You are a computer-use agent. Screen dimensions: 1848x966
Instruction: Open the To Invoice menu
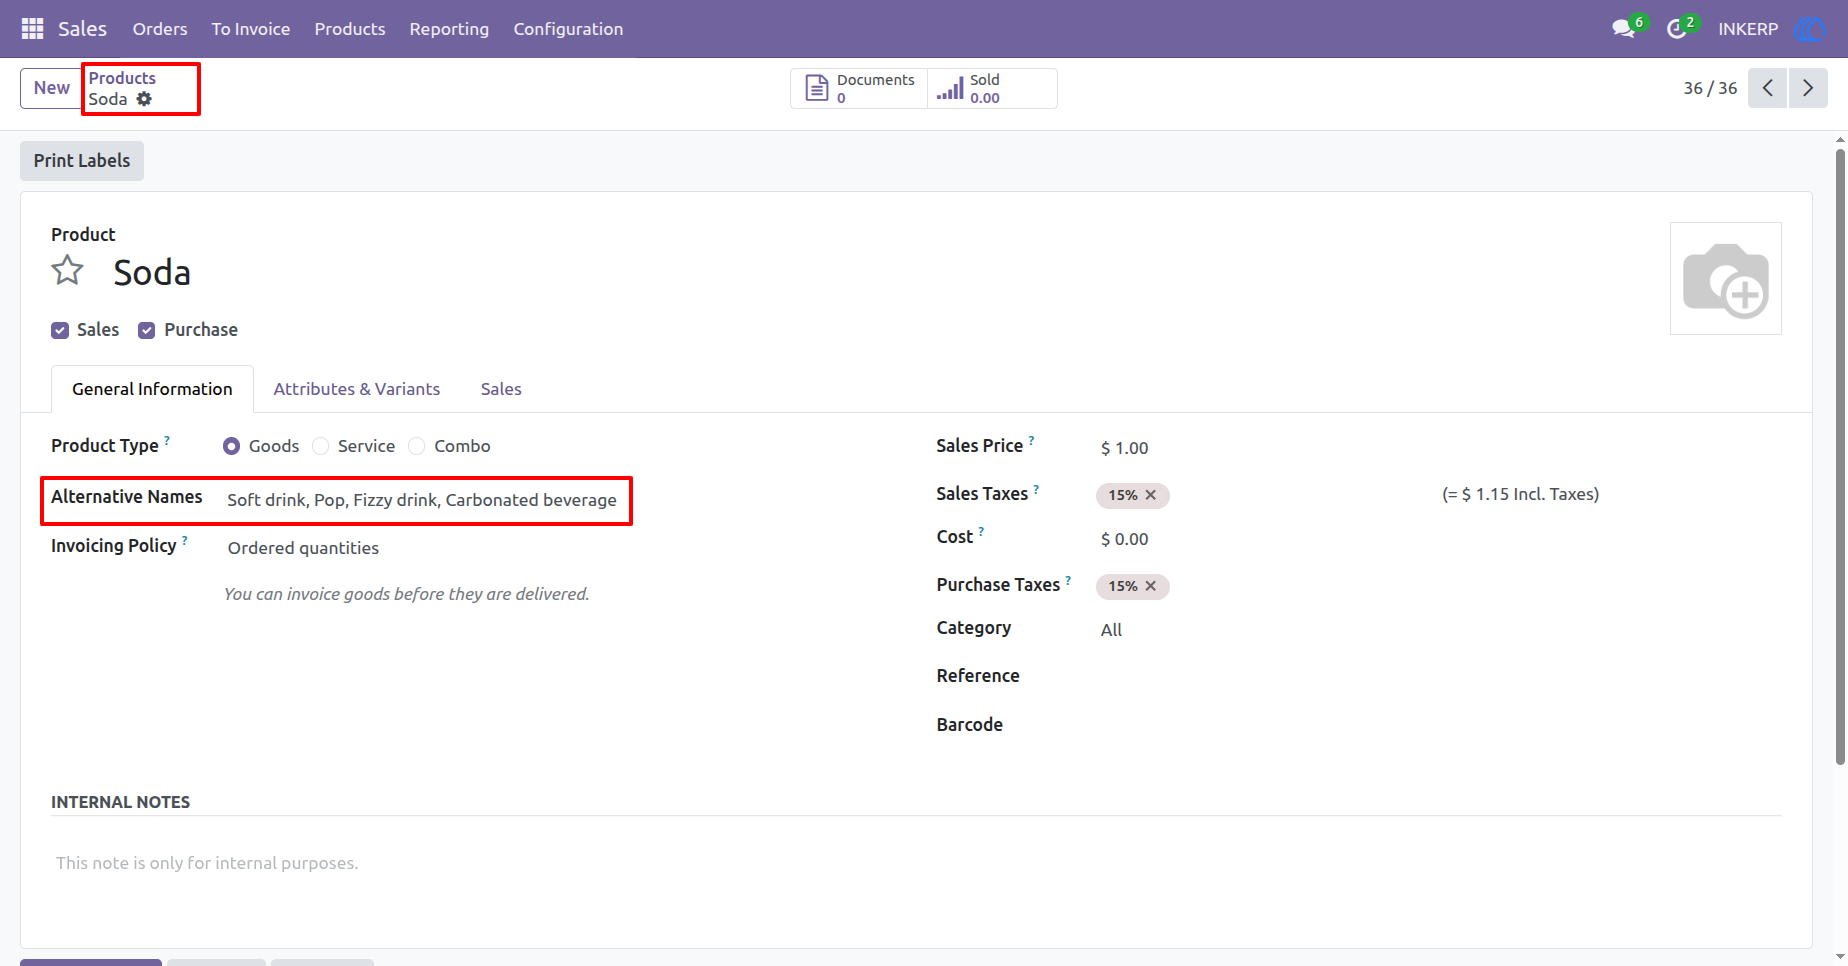pos(251,29)
